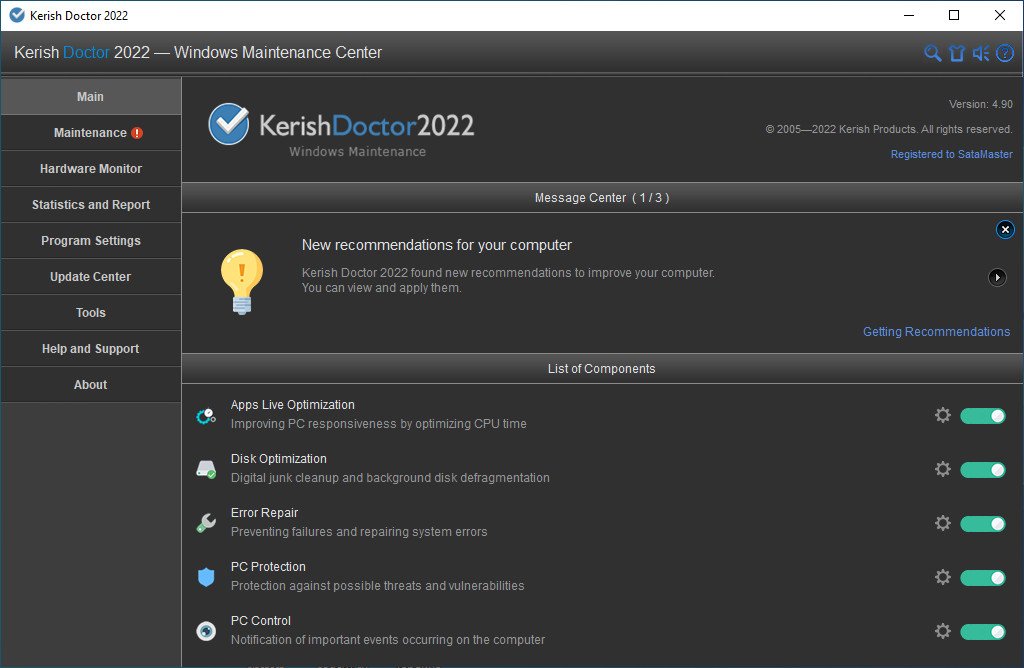Screen dimensions: 1024x668
Task: Click the Getting Recommendations link
Action: (x=936, y=332)
